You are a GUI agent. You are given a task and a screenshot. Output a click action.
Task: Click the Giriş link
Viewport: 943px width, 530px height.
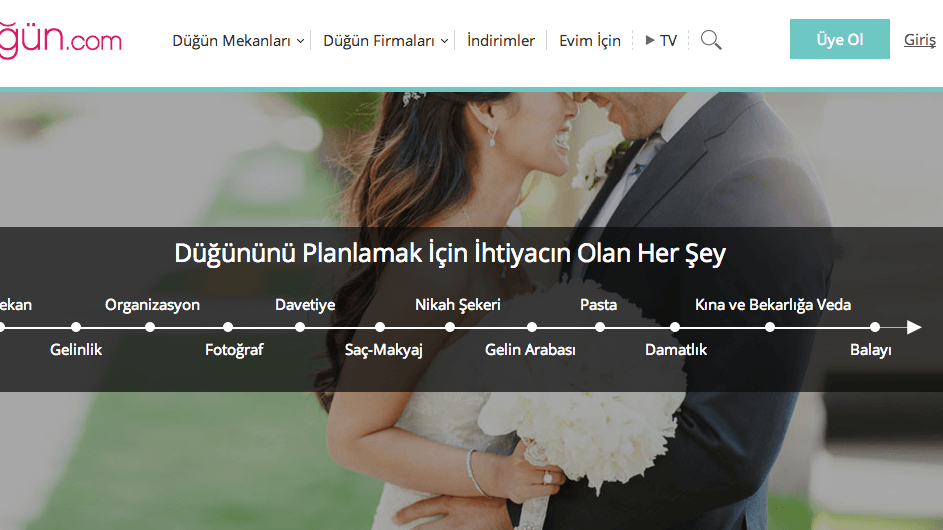920,40
